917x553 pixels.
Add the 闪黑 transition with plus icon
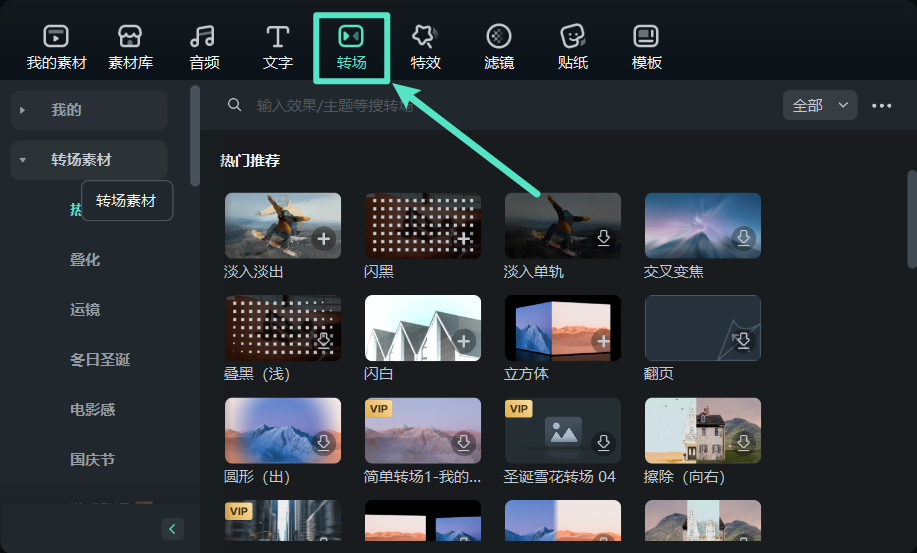click(464, 239)
